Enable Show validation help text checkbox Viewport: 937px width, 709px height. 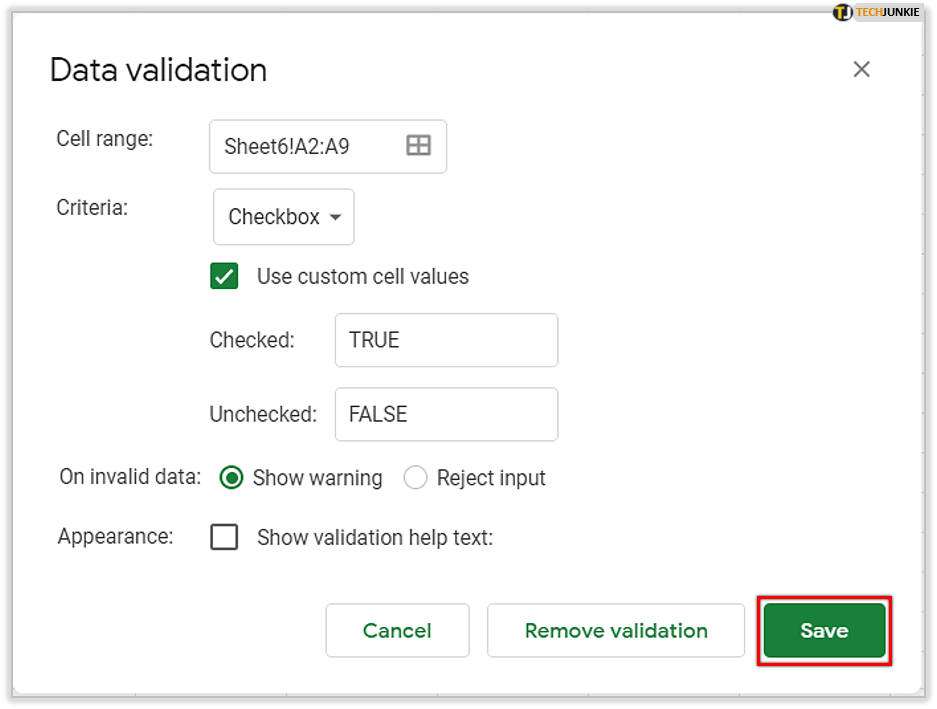tap(224, 538)
